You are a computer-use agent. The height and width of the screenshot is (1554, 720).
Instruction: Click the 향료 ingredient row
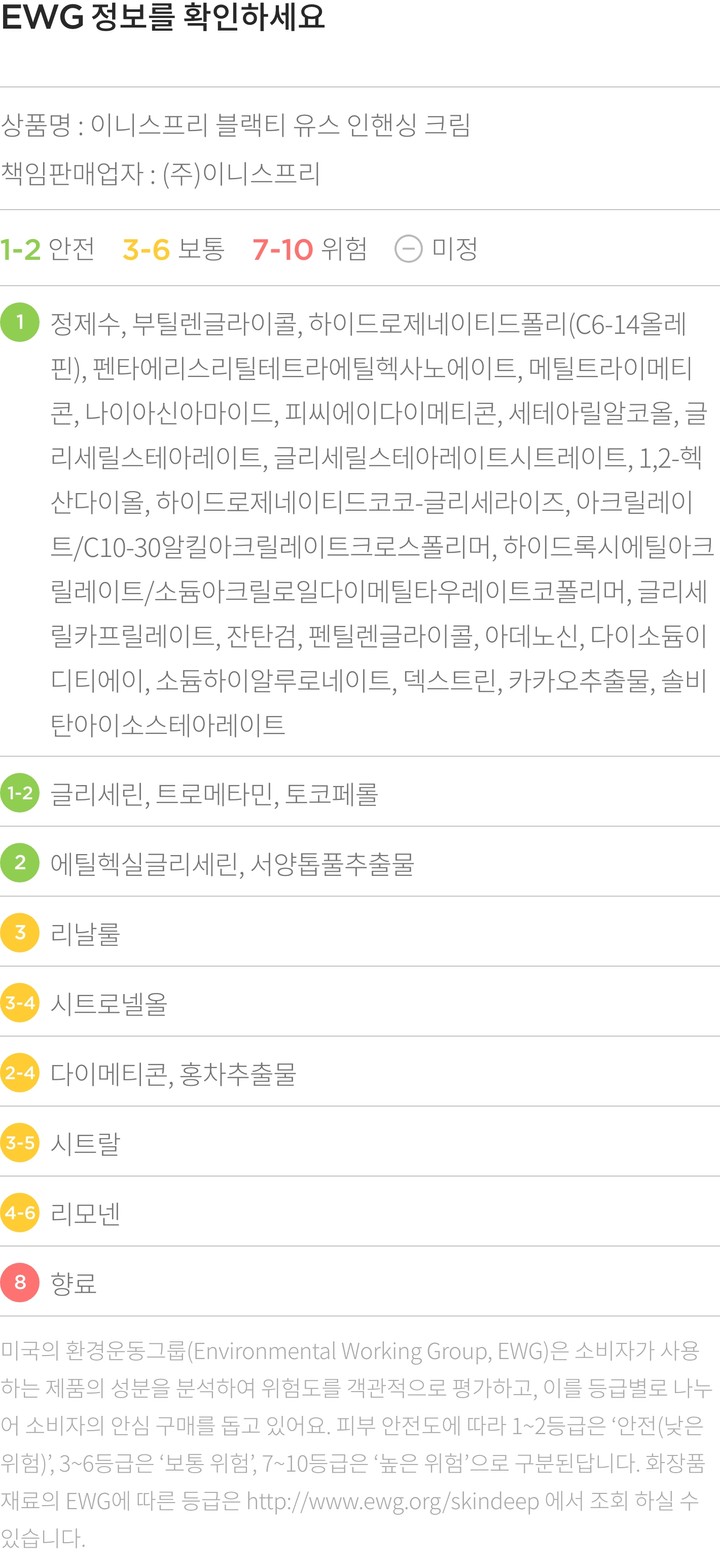pyautogui.click(x=74, y=1283)
